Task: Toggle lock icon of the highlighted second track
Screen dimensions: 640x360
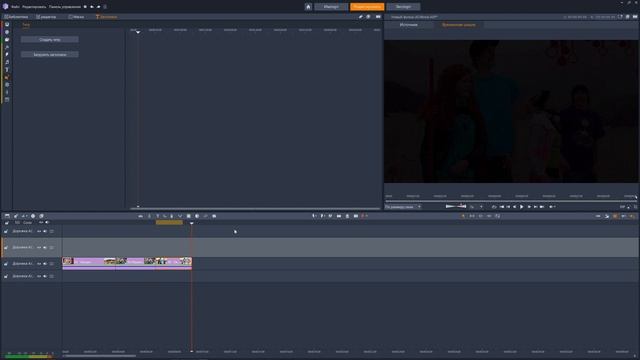Action: click(x=6, y=247)
